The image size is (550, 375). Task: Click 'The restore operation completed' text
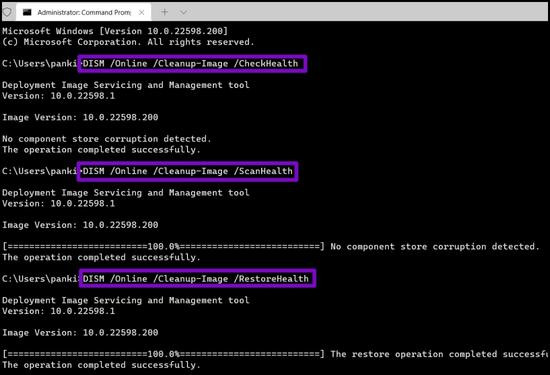click(x=414, y=354)
